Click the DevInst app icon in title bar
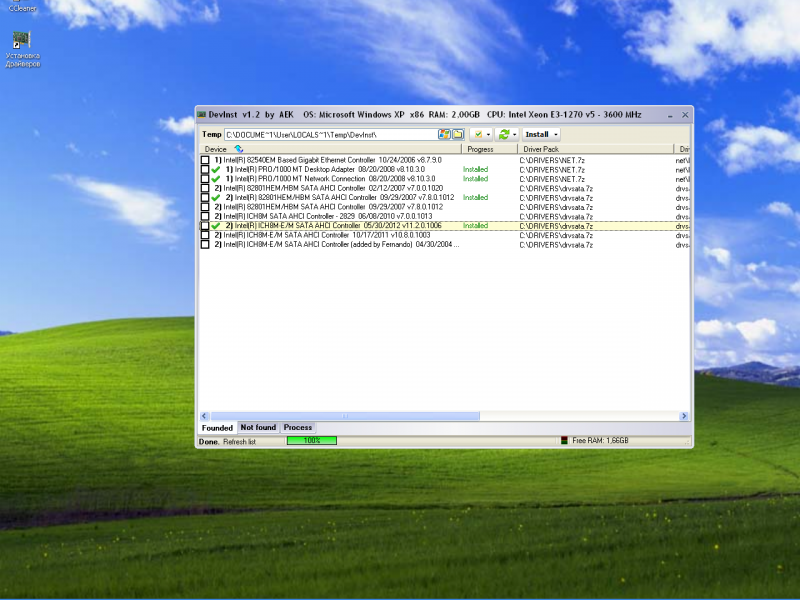Screen dimensions: 800x600 pos(202,115)
